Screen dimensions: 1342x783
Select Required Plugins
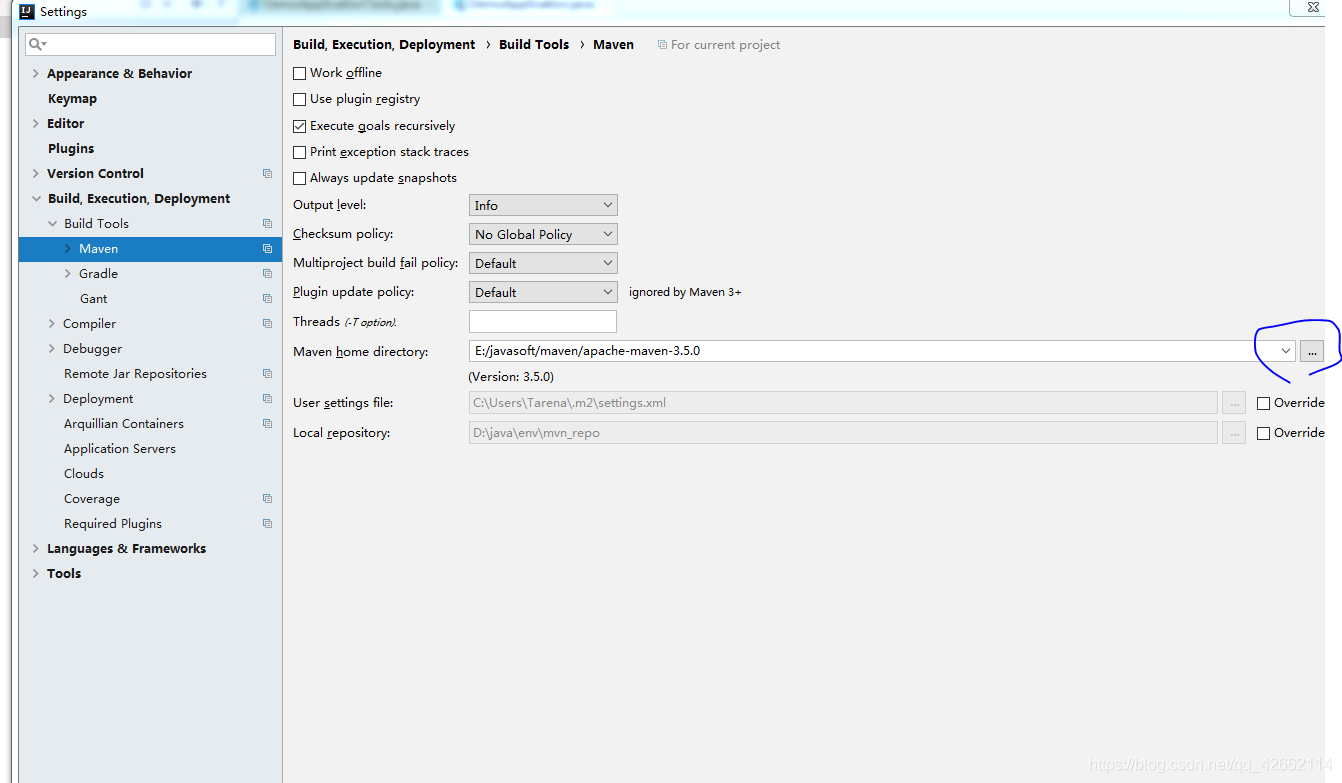(113, 523)
